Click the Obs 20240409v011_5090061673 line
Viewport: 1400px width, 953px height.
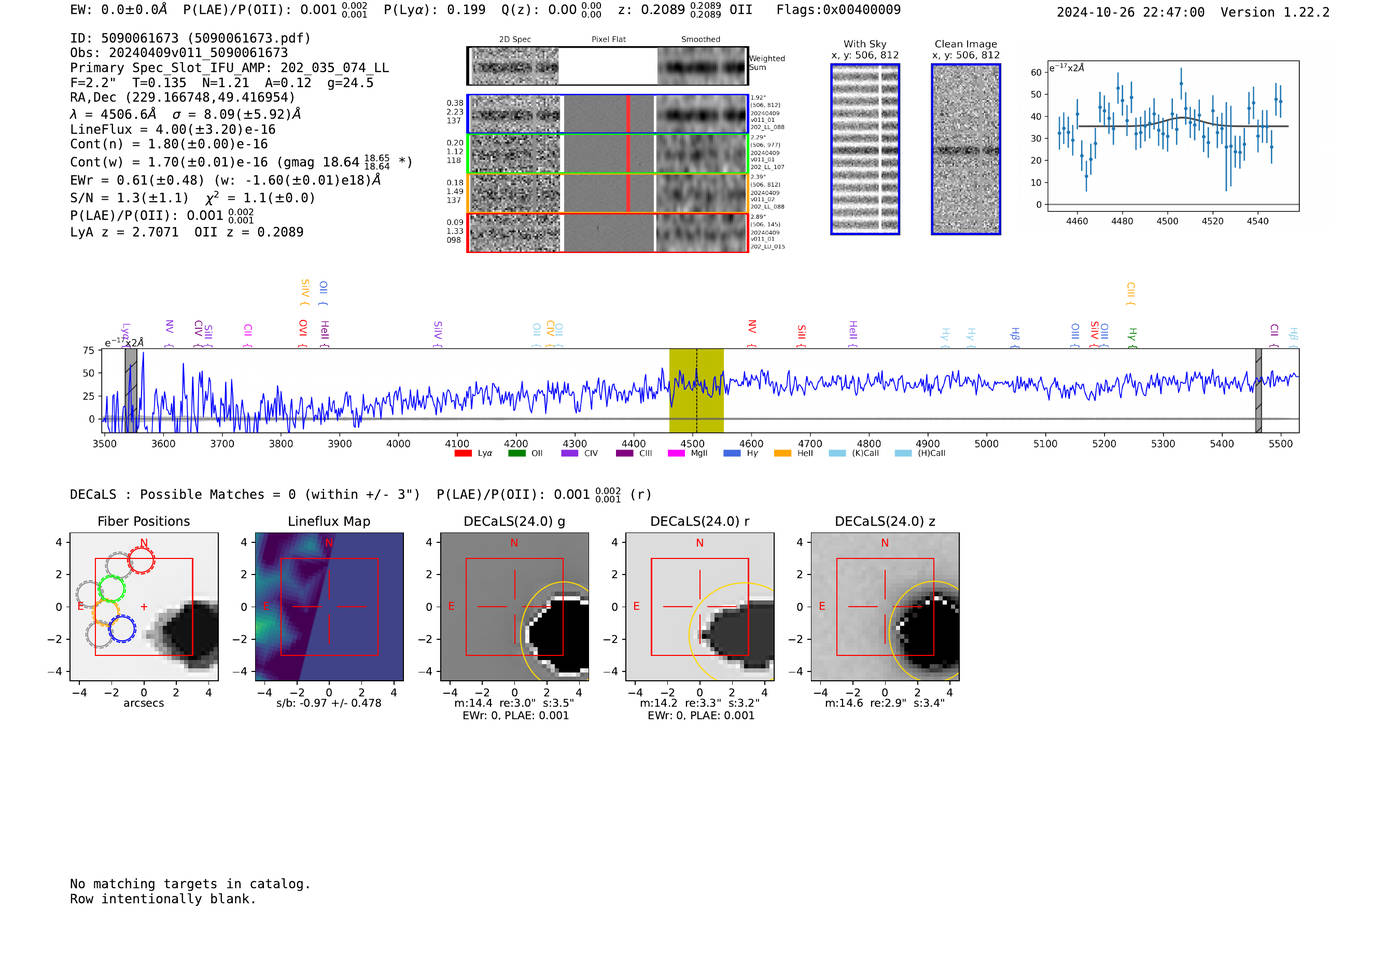click(179, 53)
